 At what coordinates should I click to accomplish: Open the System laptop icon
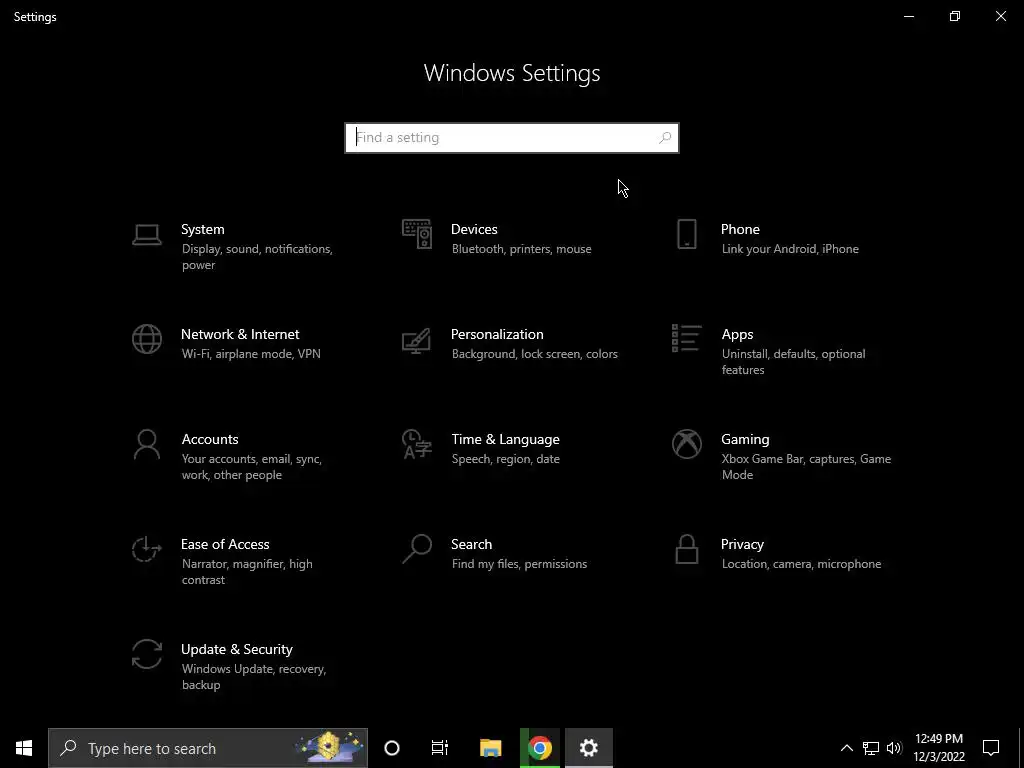147,234
